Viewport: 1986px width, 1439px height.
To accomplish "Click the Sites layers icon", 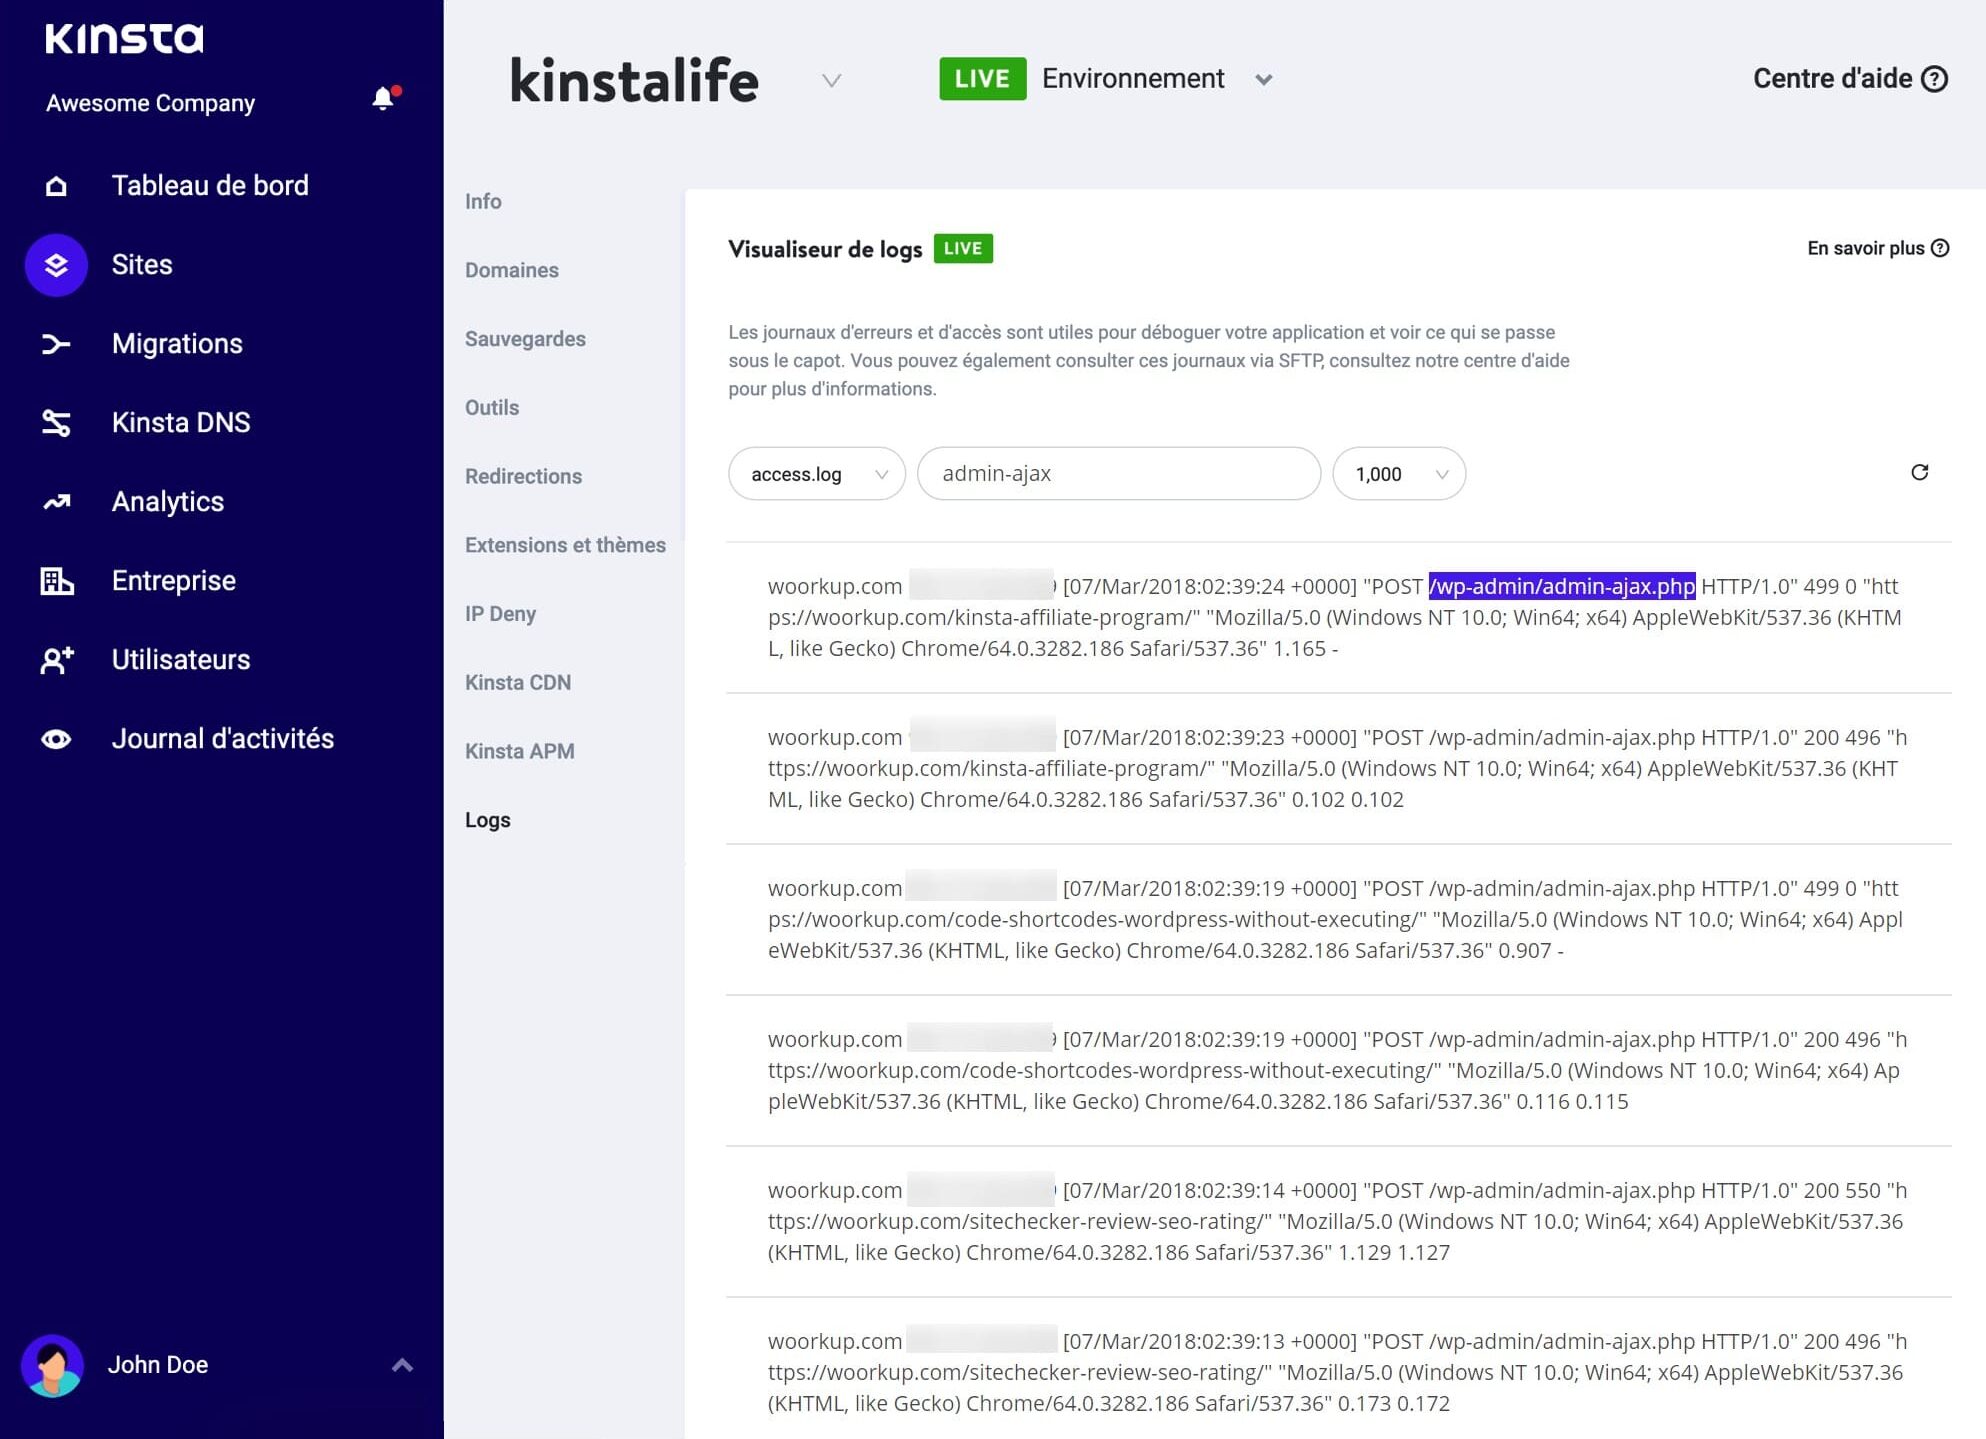I will coord(57,265).
